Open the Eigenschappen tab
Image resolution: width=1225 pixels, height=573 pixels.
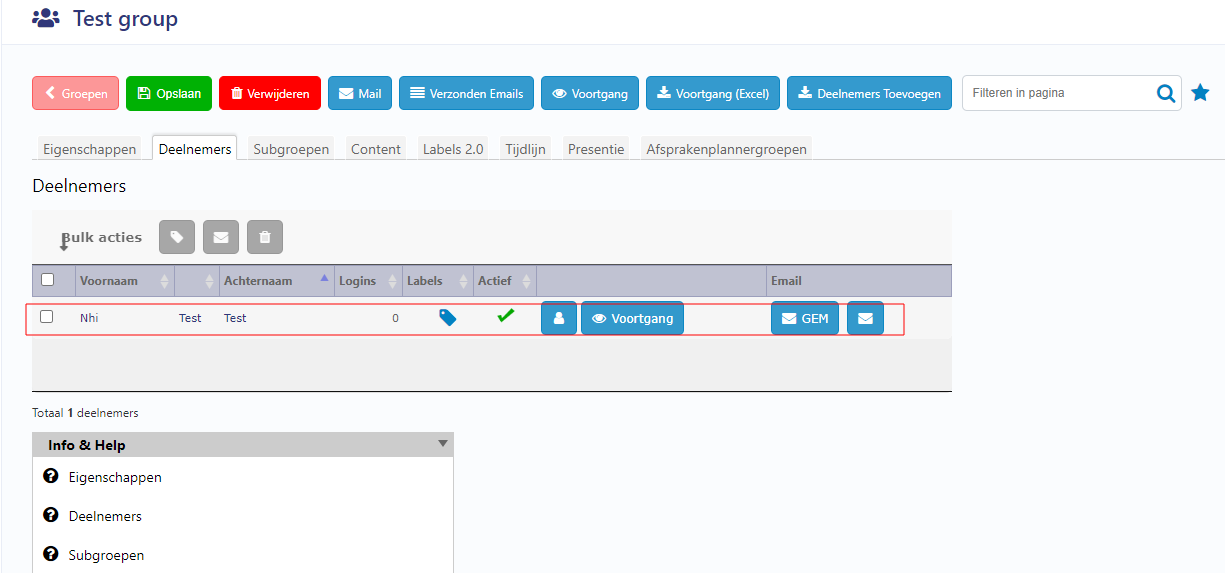click(89, 149)
